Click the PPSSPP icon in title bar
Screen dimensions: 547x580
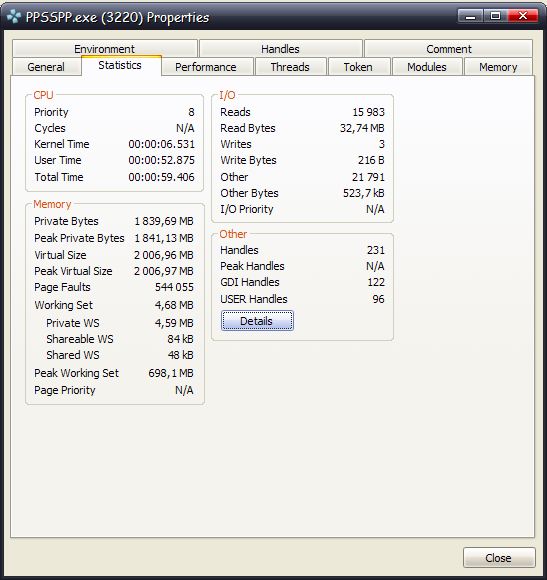(14, 17)
